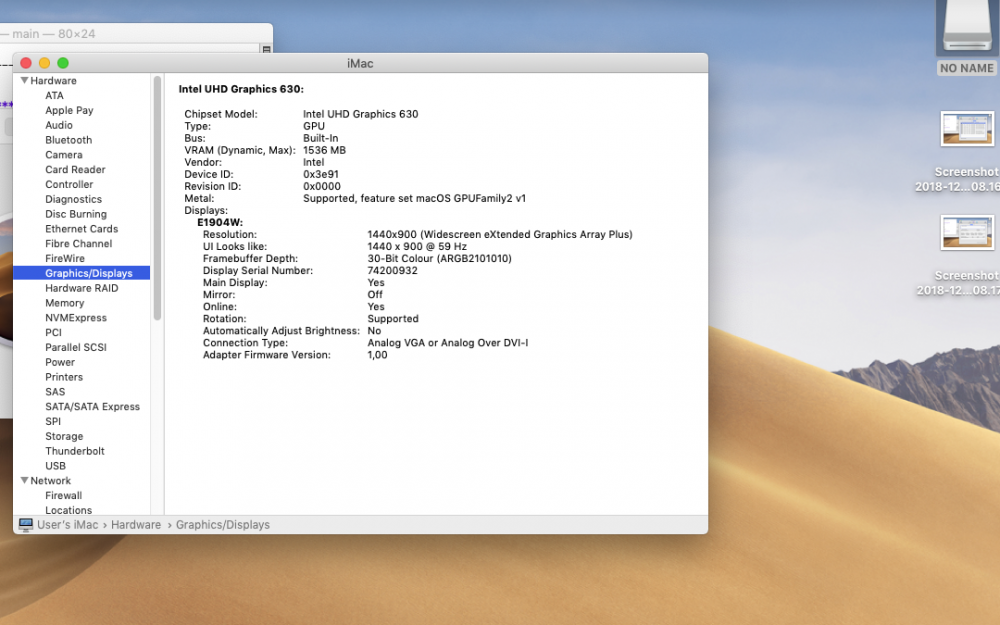Select Ethernet Cards in sidebar
This screenshot has height=625, width=1000.
tap(81, 229)
